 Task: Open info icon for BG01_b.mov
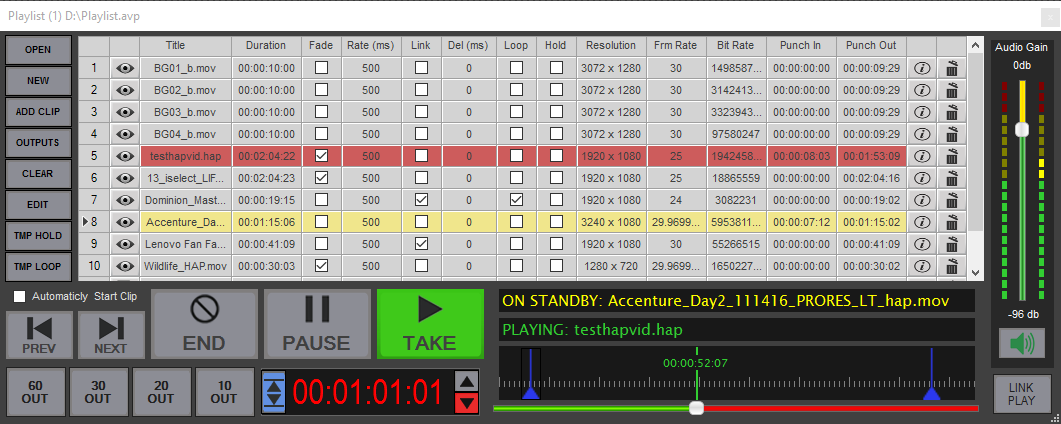pyautogui.click(x=922, y=68)
